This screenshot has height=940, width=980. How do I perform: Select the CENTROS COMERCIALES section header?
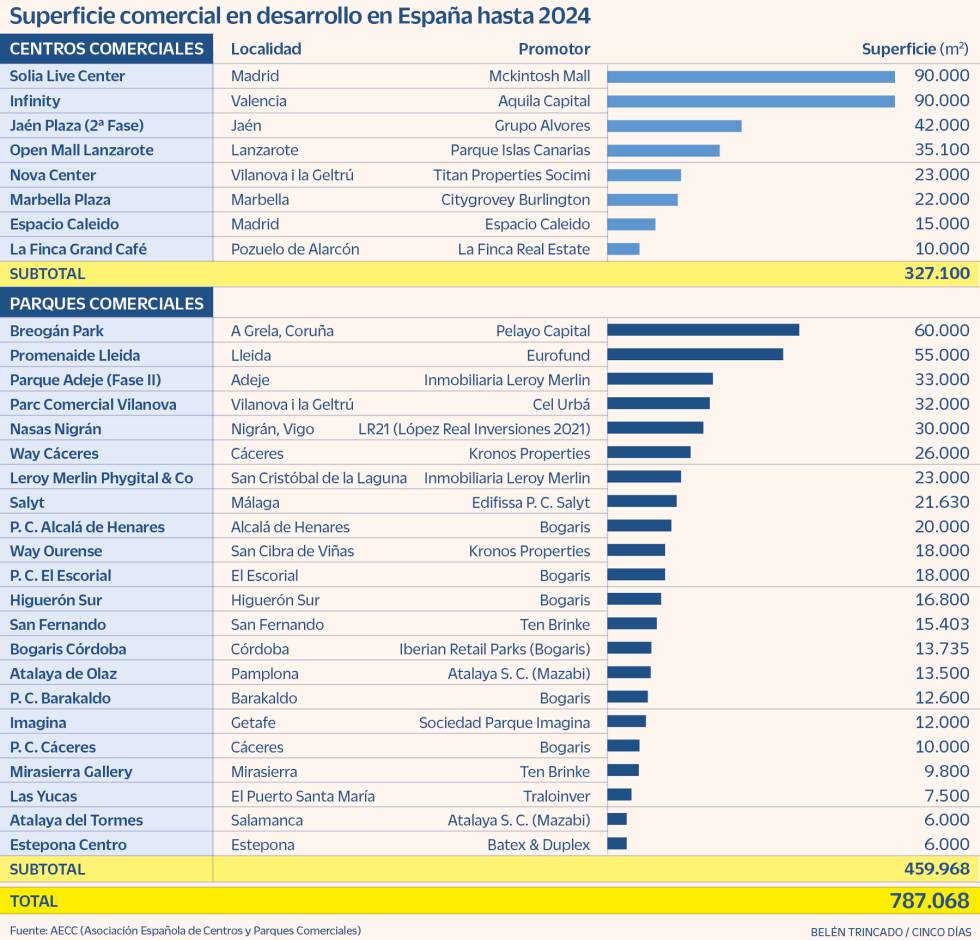(x=106, y=49)
